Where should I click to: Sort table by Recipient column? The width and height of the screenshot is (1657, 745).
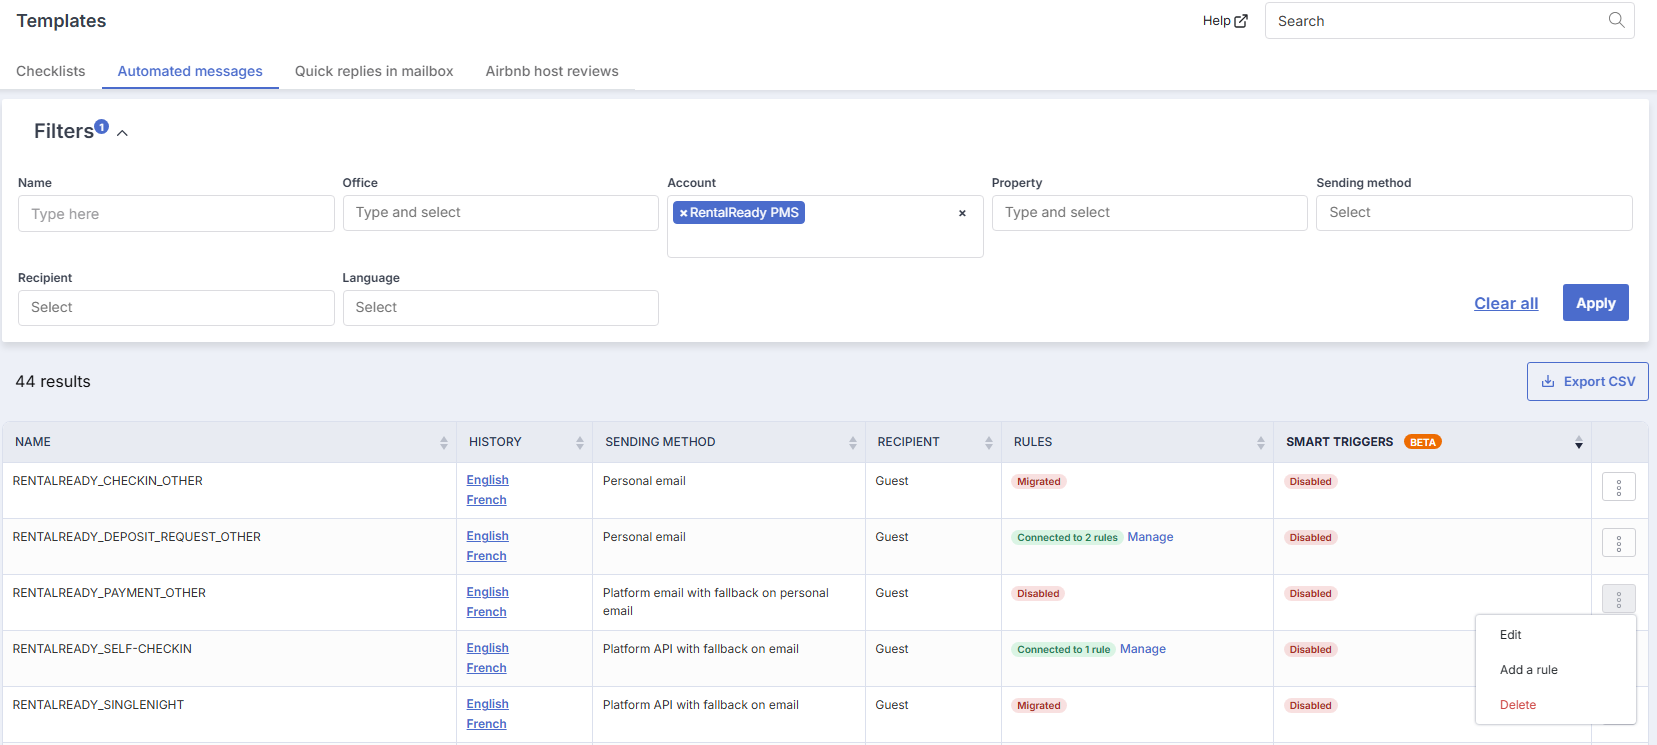point(989,442)
